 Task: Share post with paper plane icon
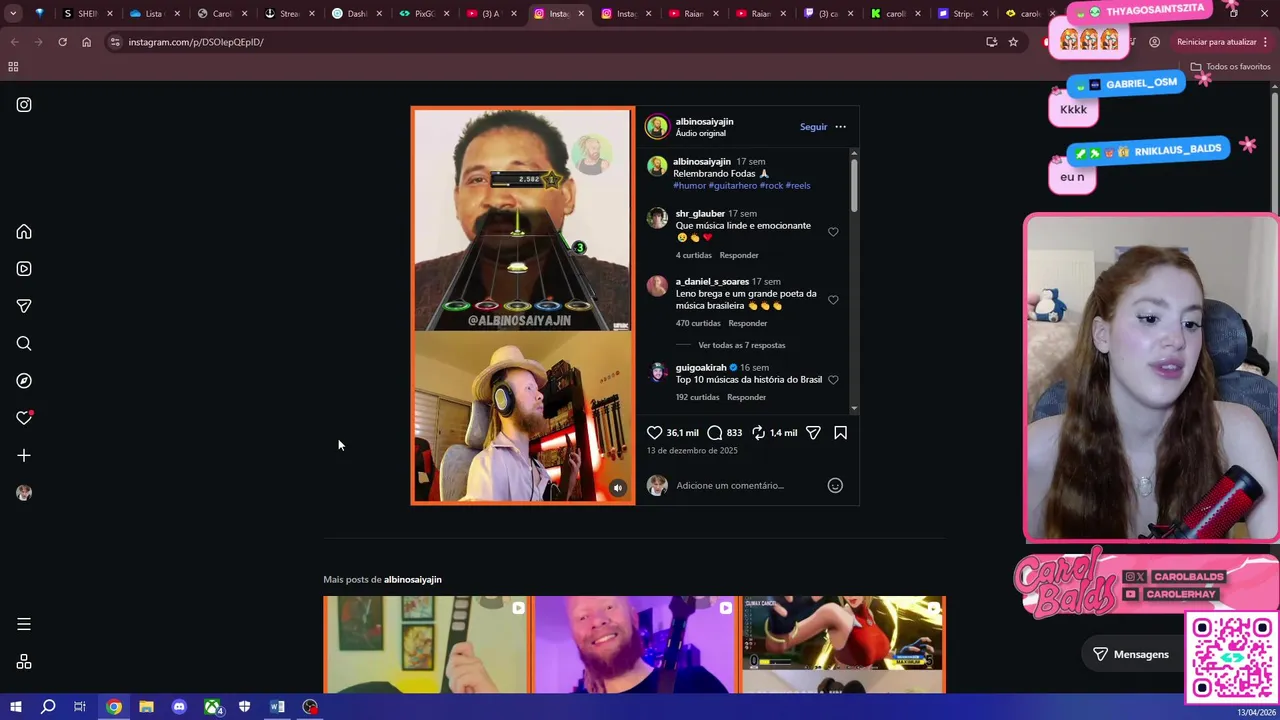[813, 433]
